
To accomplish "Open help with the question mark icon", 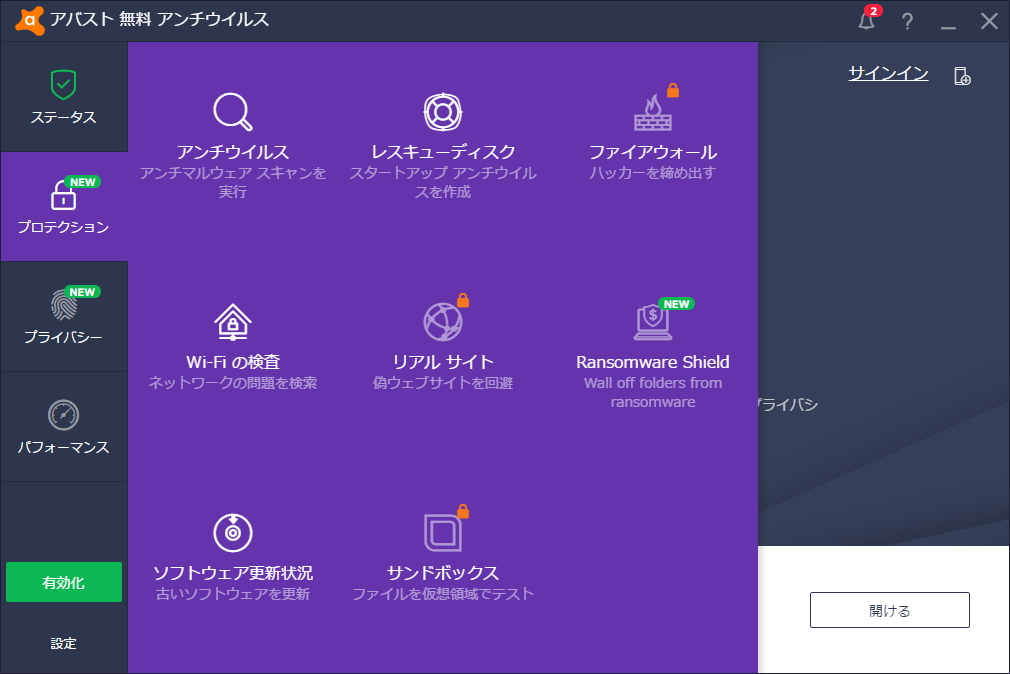I will [906, 20].
